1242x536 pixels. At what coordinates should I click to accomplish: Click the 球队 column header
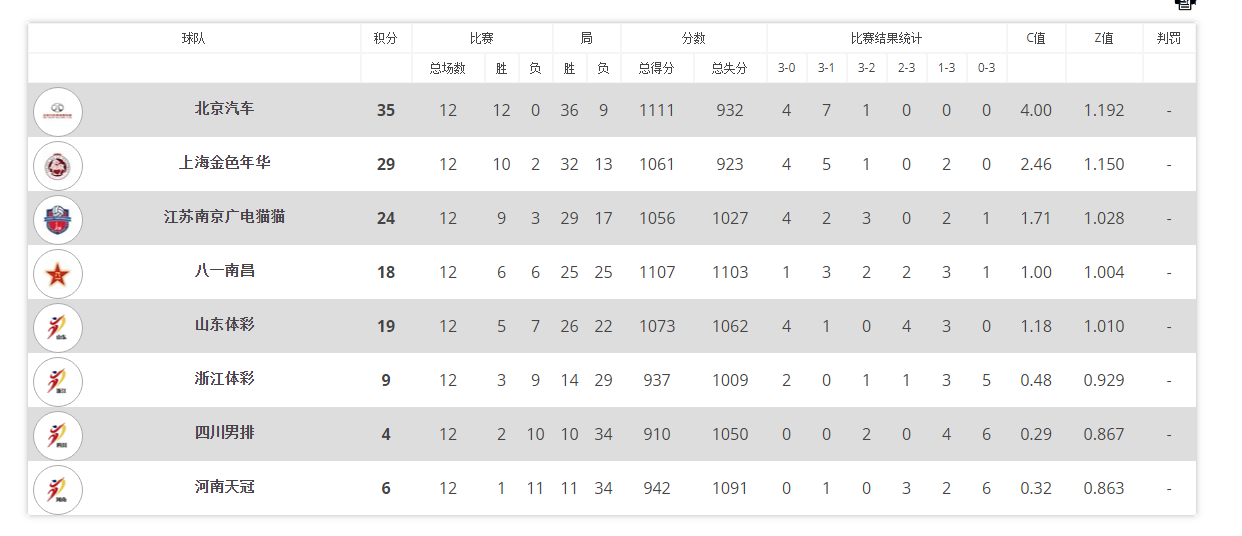[194, 38]
